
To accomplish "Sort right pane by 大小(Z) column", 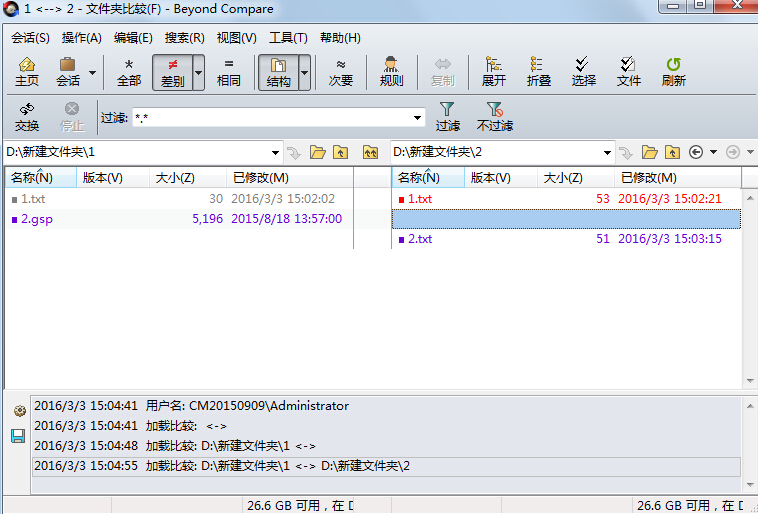I will (x=575, y=178).
